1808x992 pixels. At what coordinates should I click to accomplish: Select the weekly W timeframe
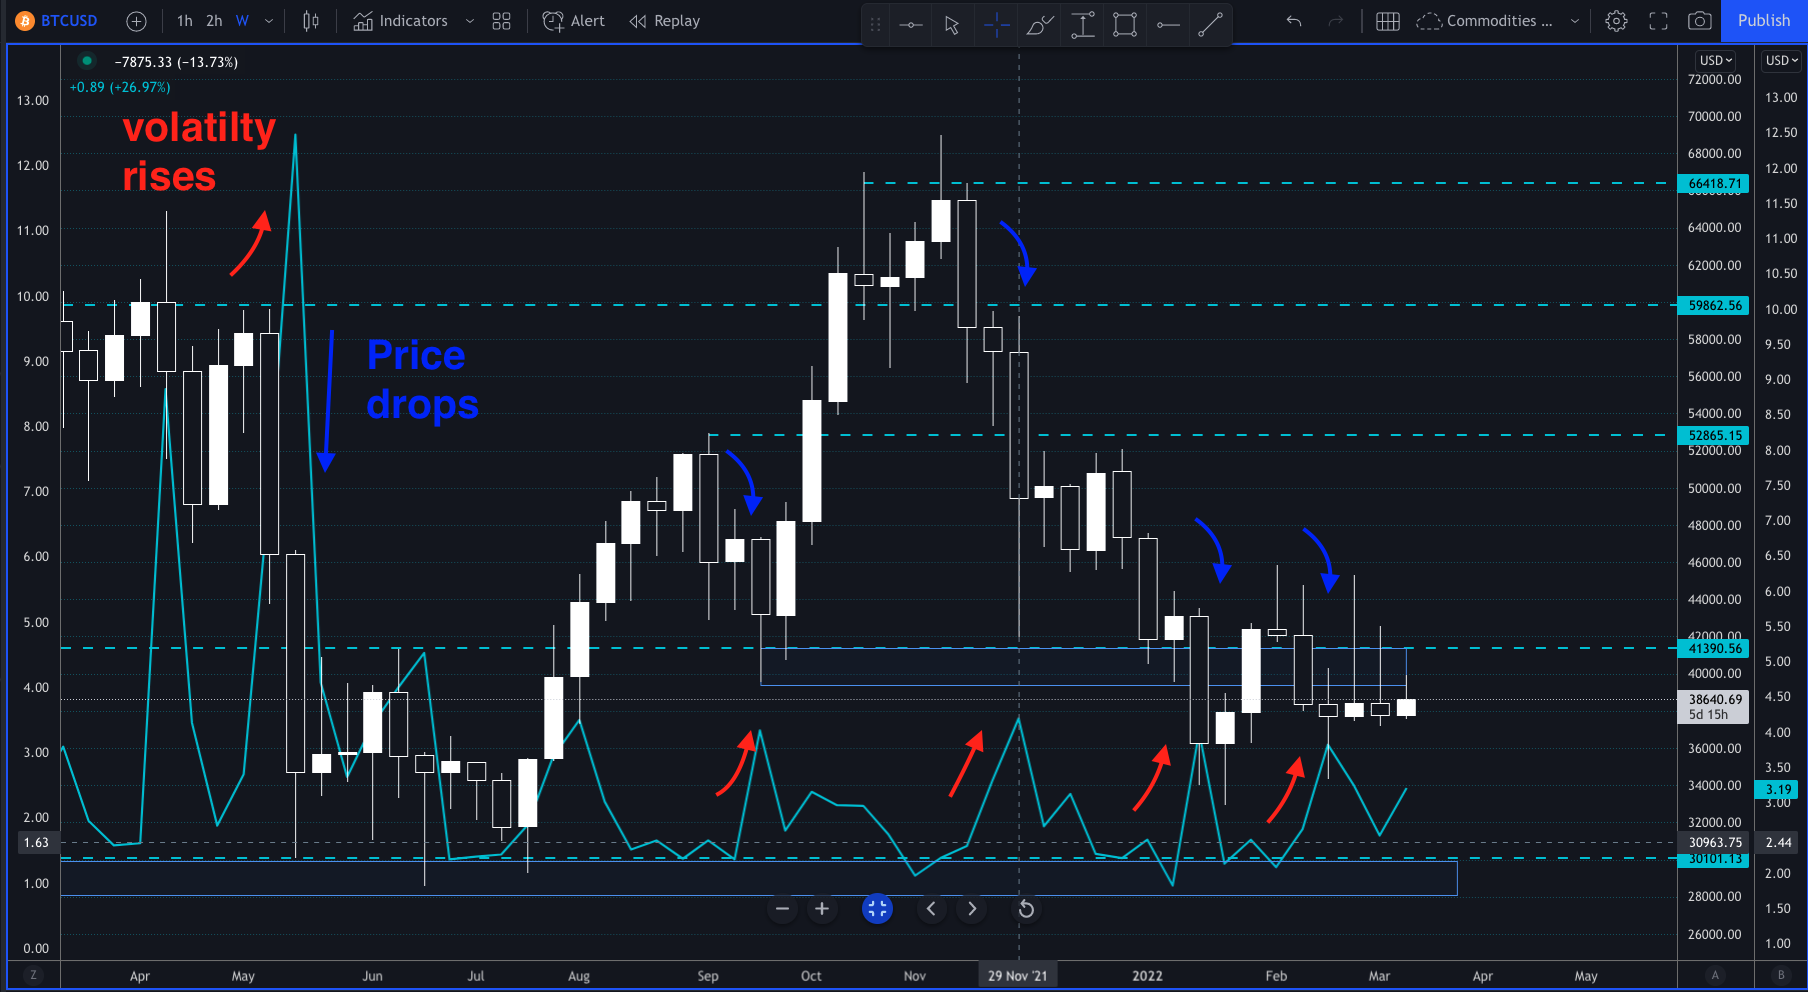tap(242, 21)
